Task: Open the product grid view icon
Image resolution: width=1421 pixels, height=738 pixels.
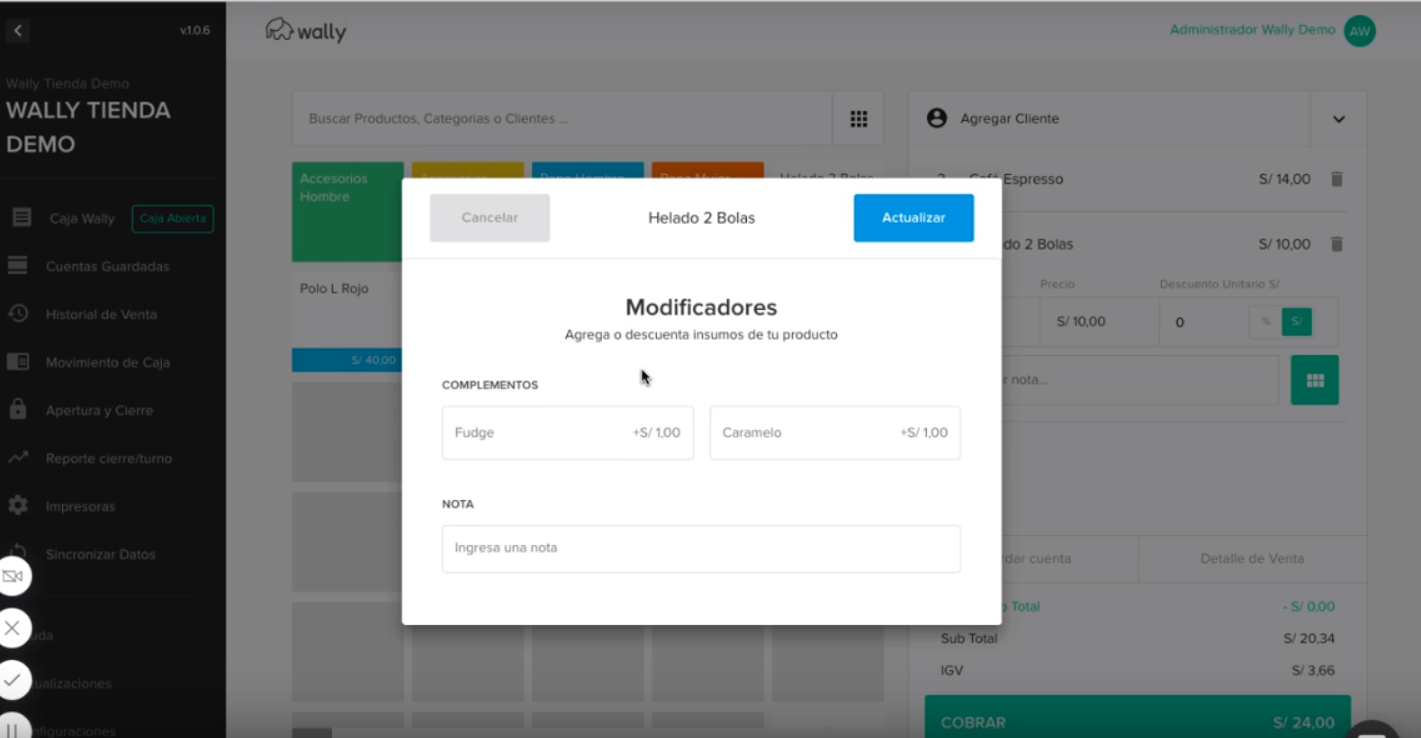Action: [858, 119]
